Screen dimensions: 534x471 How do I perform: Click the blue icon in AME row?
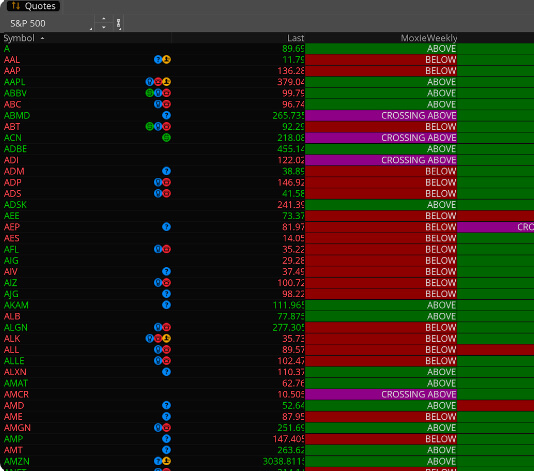[x=167, y=417]
